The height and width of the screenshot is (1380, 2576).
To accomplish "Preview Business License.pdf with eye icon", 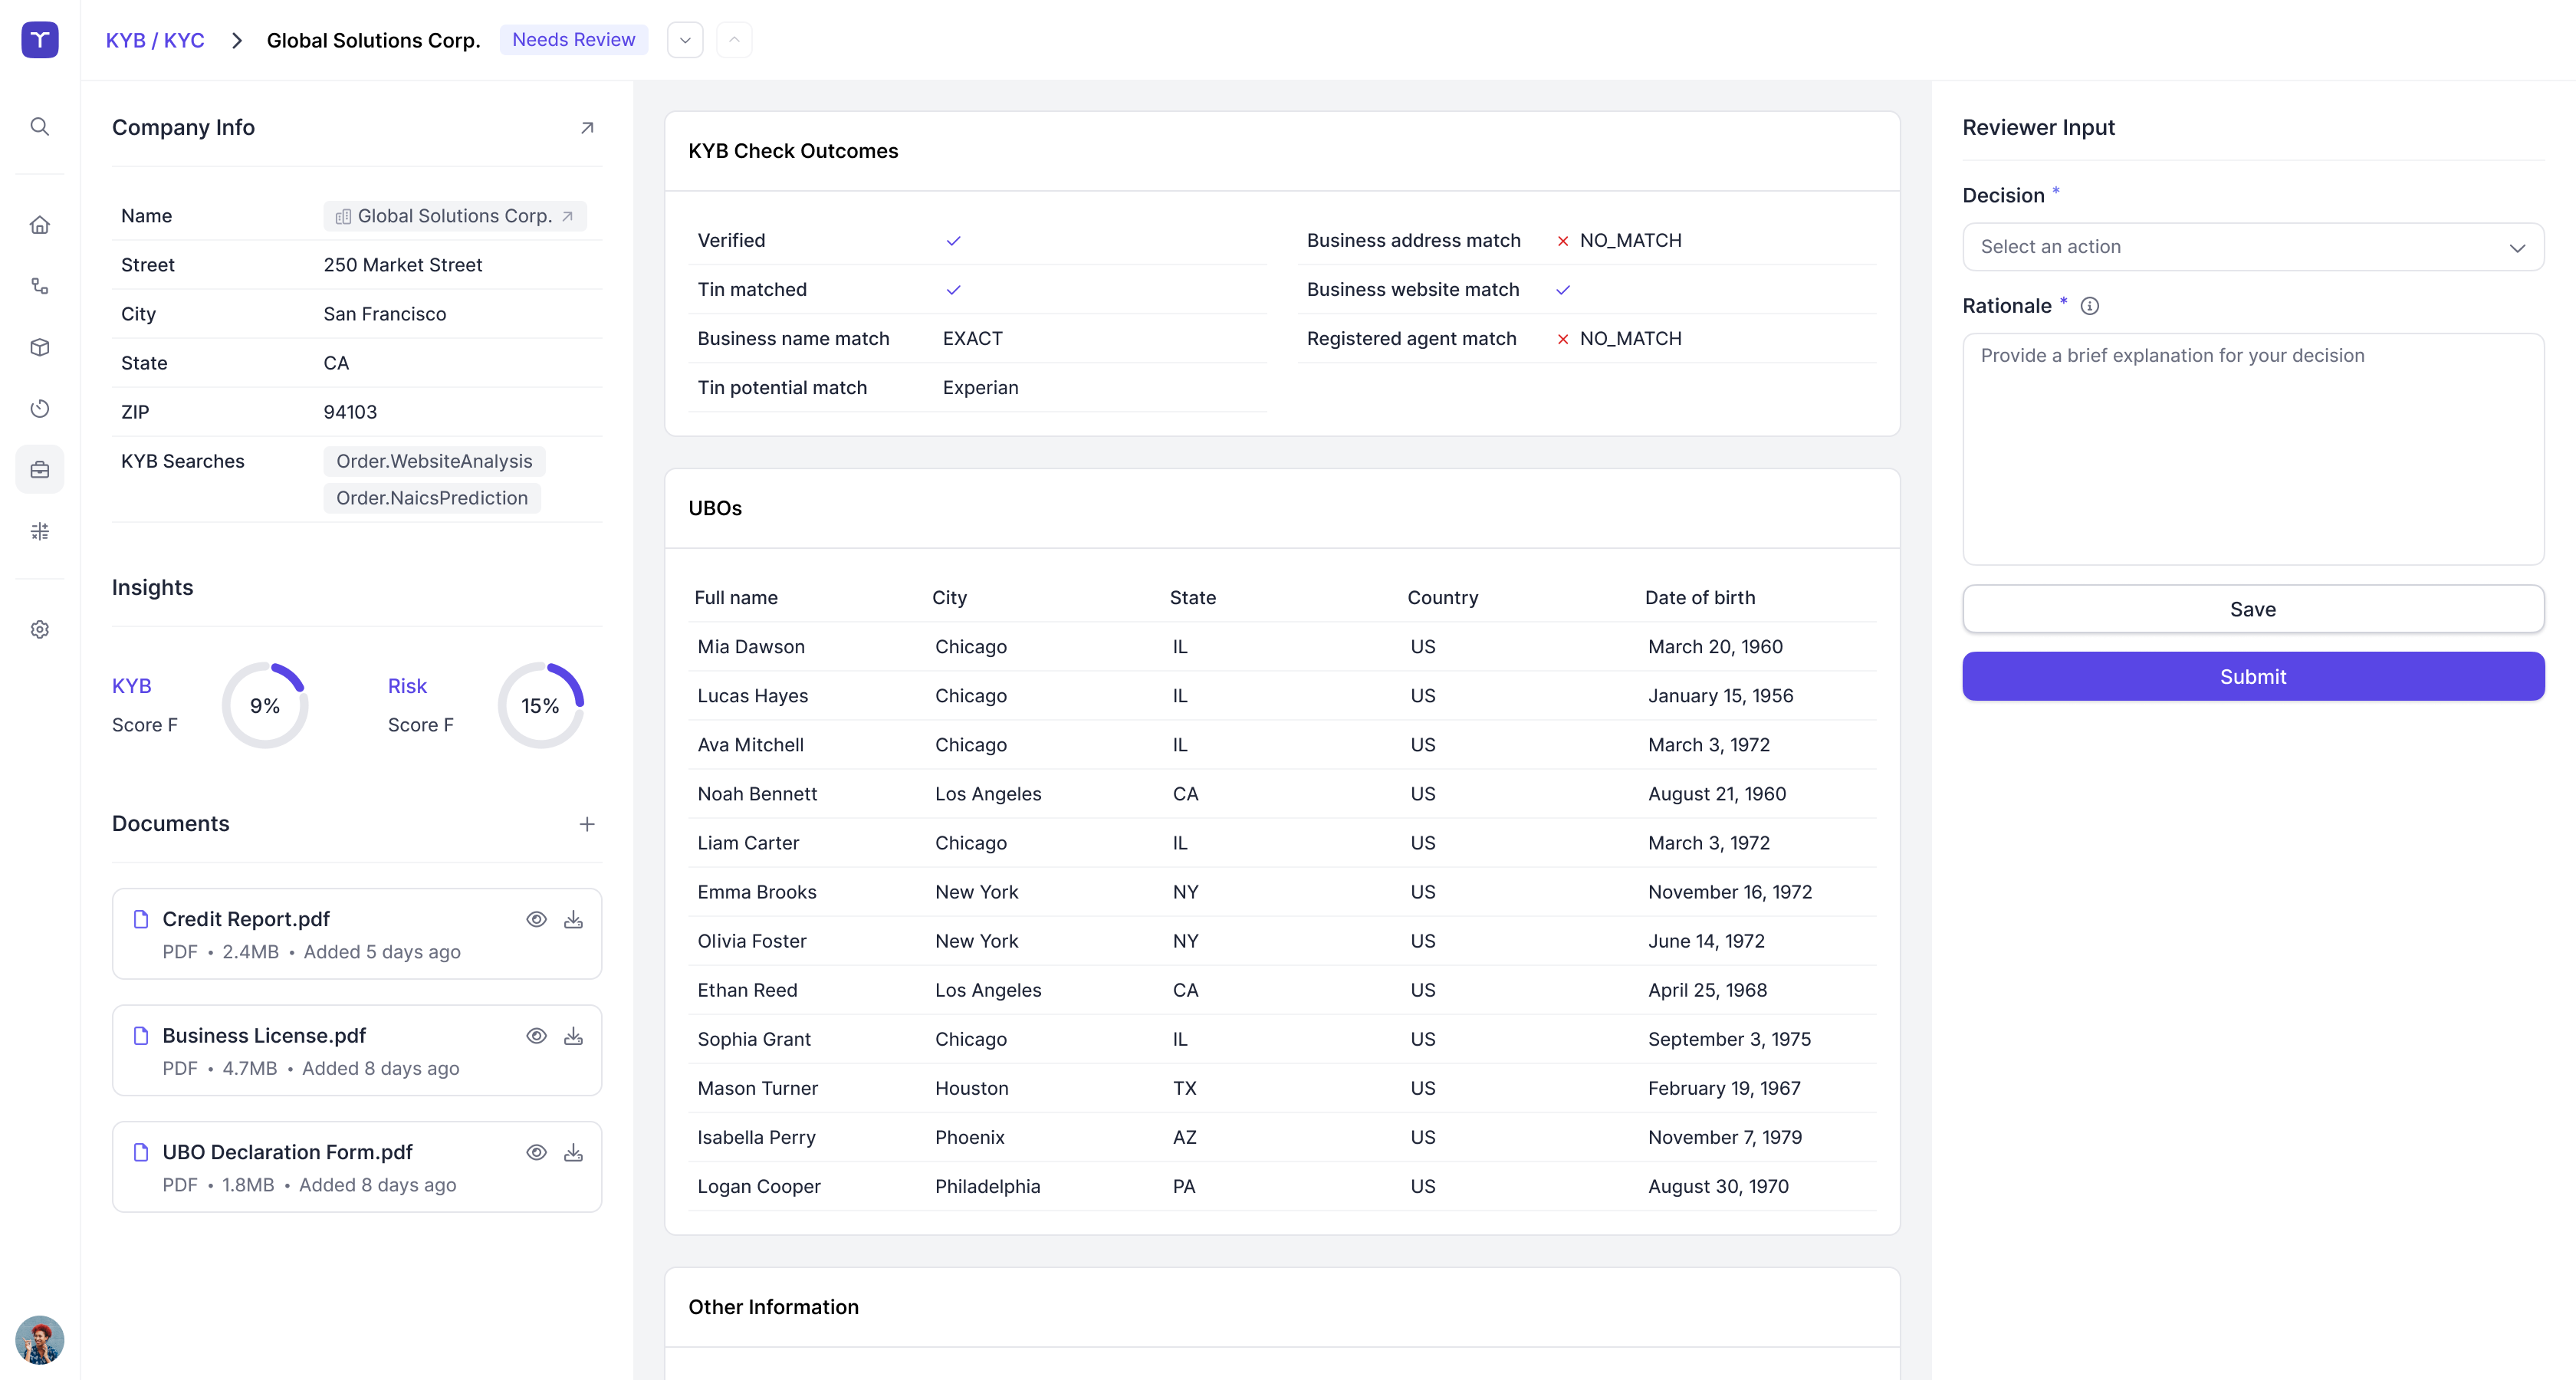I will (x=536, y=1036).
